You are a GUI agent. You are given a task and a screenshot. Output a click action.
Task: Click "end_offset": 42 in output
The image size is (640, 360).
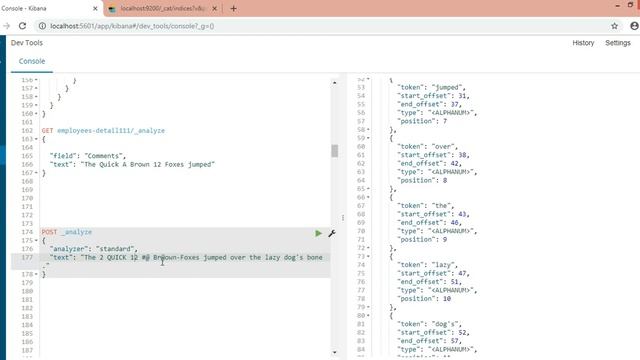[429, 163]
